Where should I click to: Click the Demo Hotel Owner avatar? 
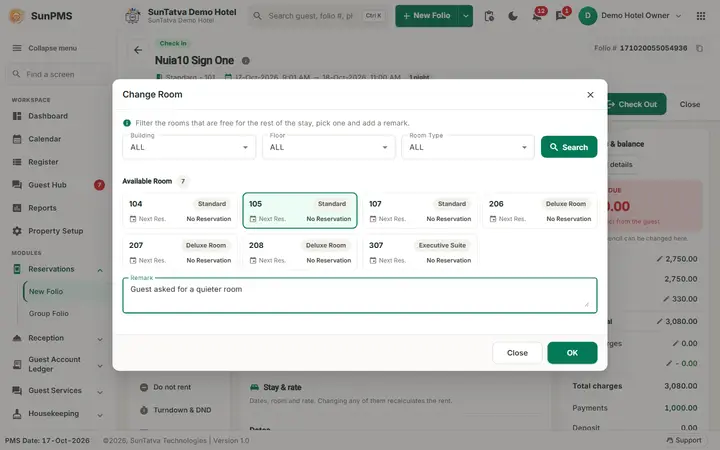(587, 16)
